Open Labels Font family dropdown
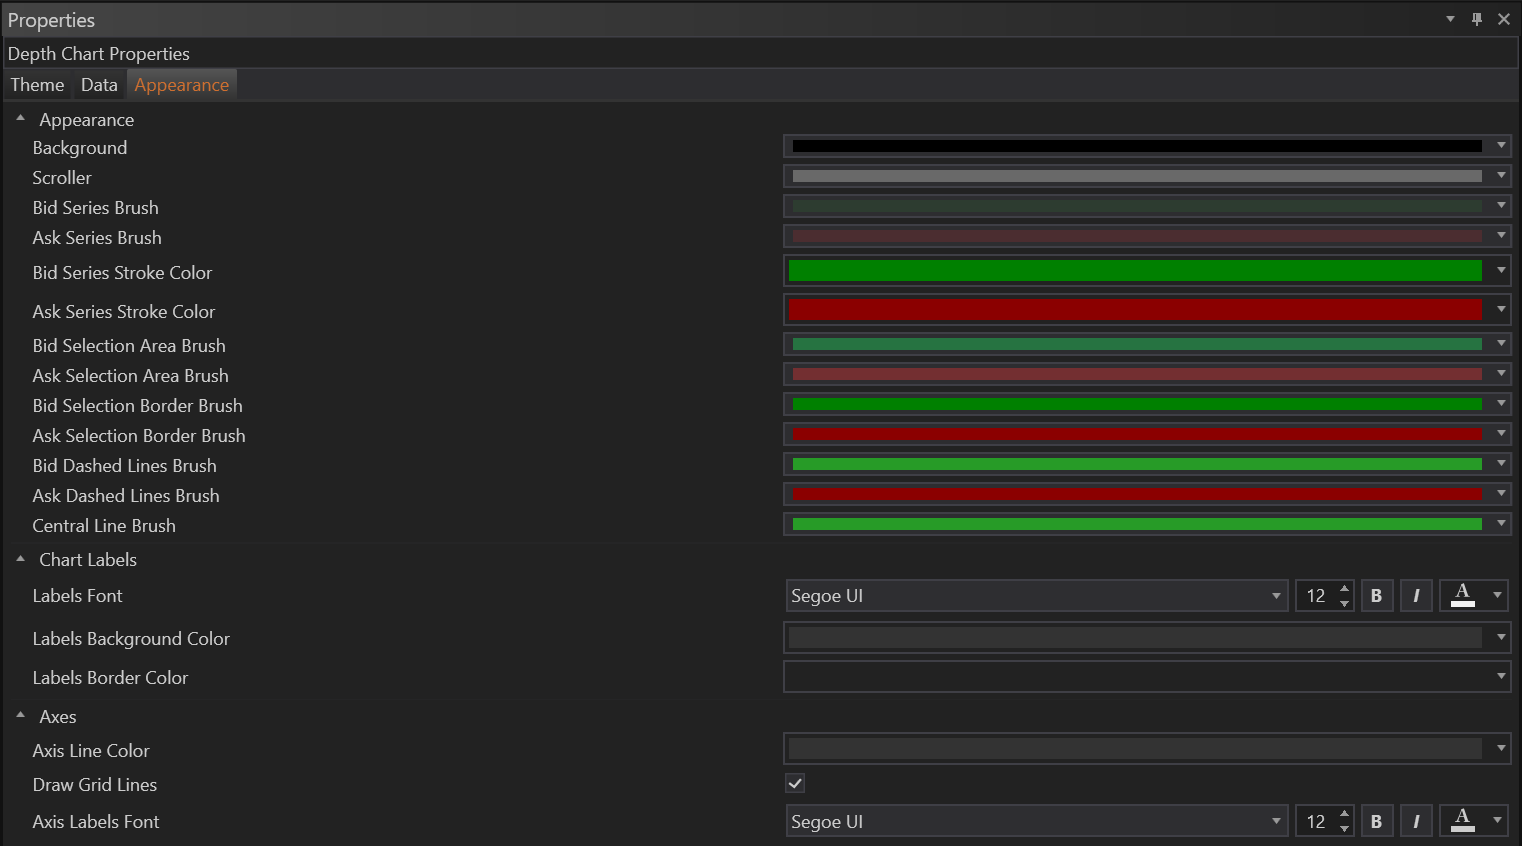Screen dimensions: 1522x846 pos(1276,596)
